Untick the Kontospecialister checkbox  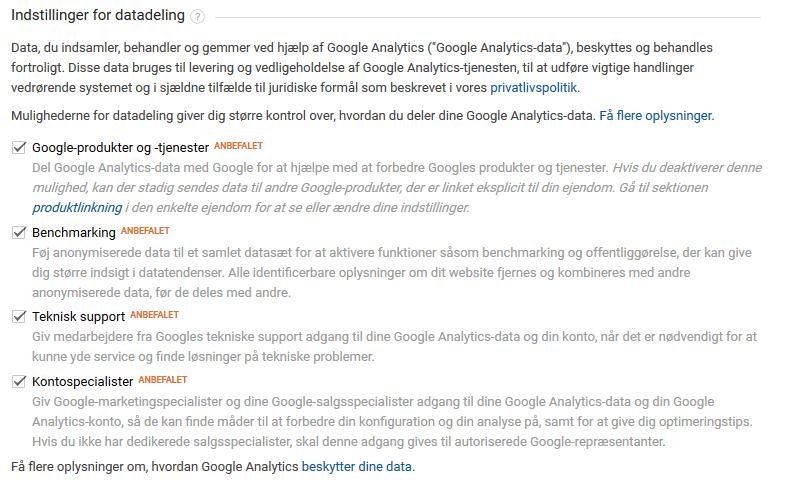(19, 382)
